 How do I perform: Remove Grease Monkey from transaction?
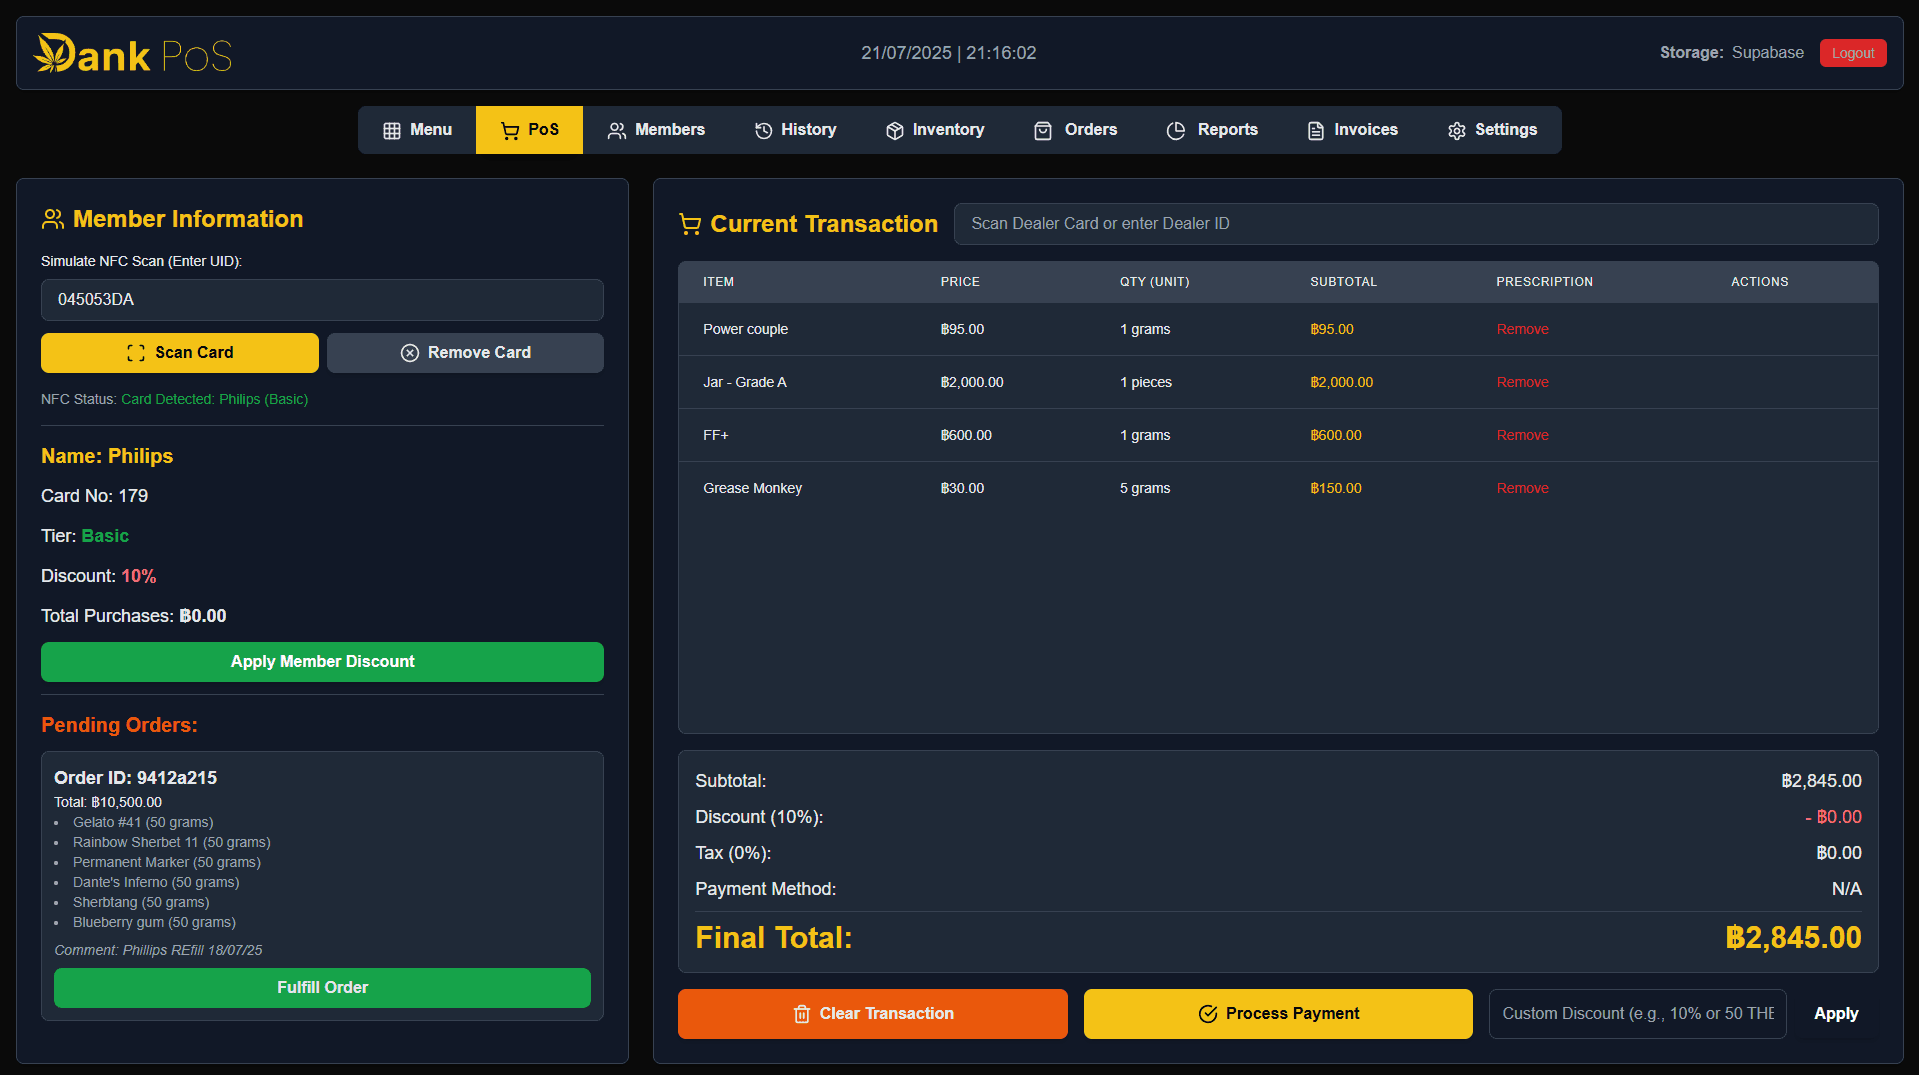[x=1522, y=488]
